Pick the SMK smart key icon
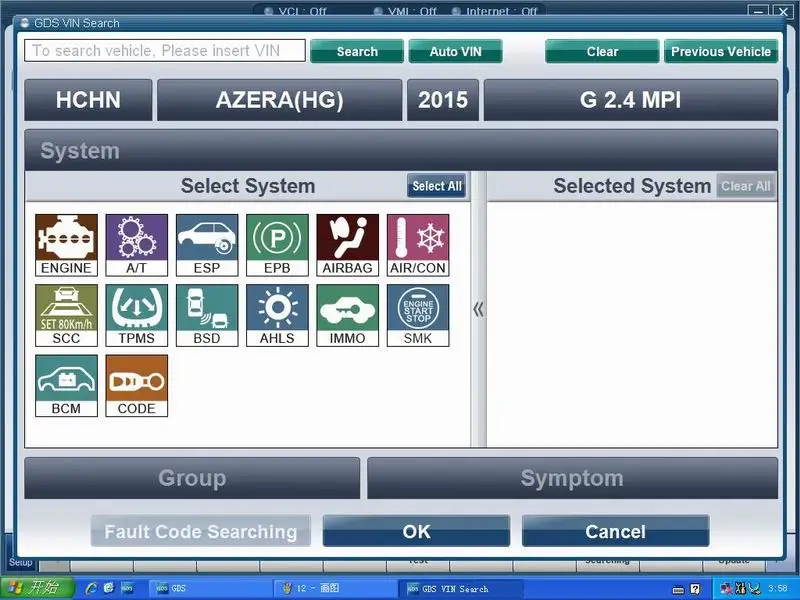Viewport: 800px width, 600px height. click(418, 316)
